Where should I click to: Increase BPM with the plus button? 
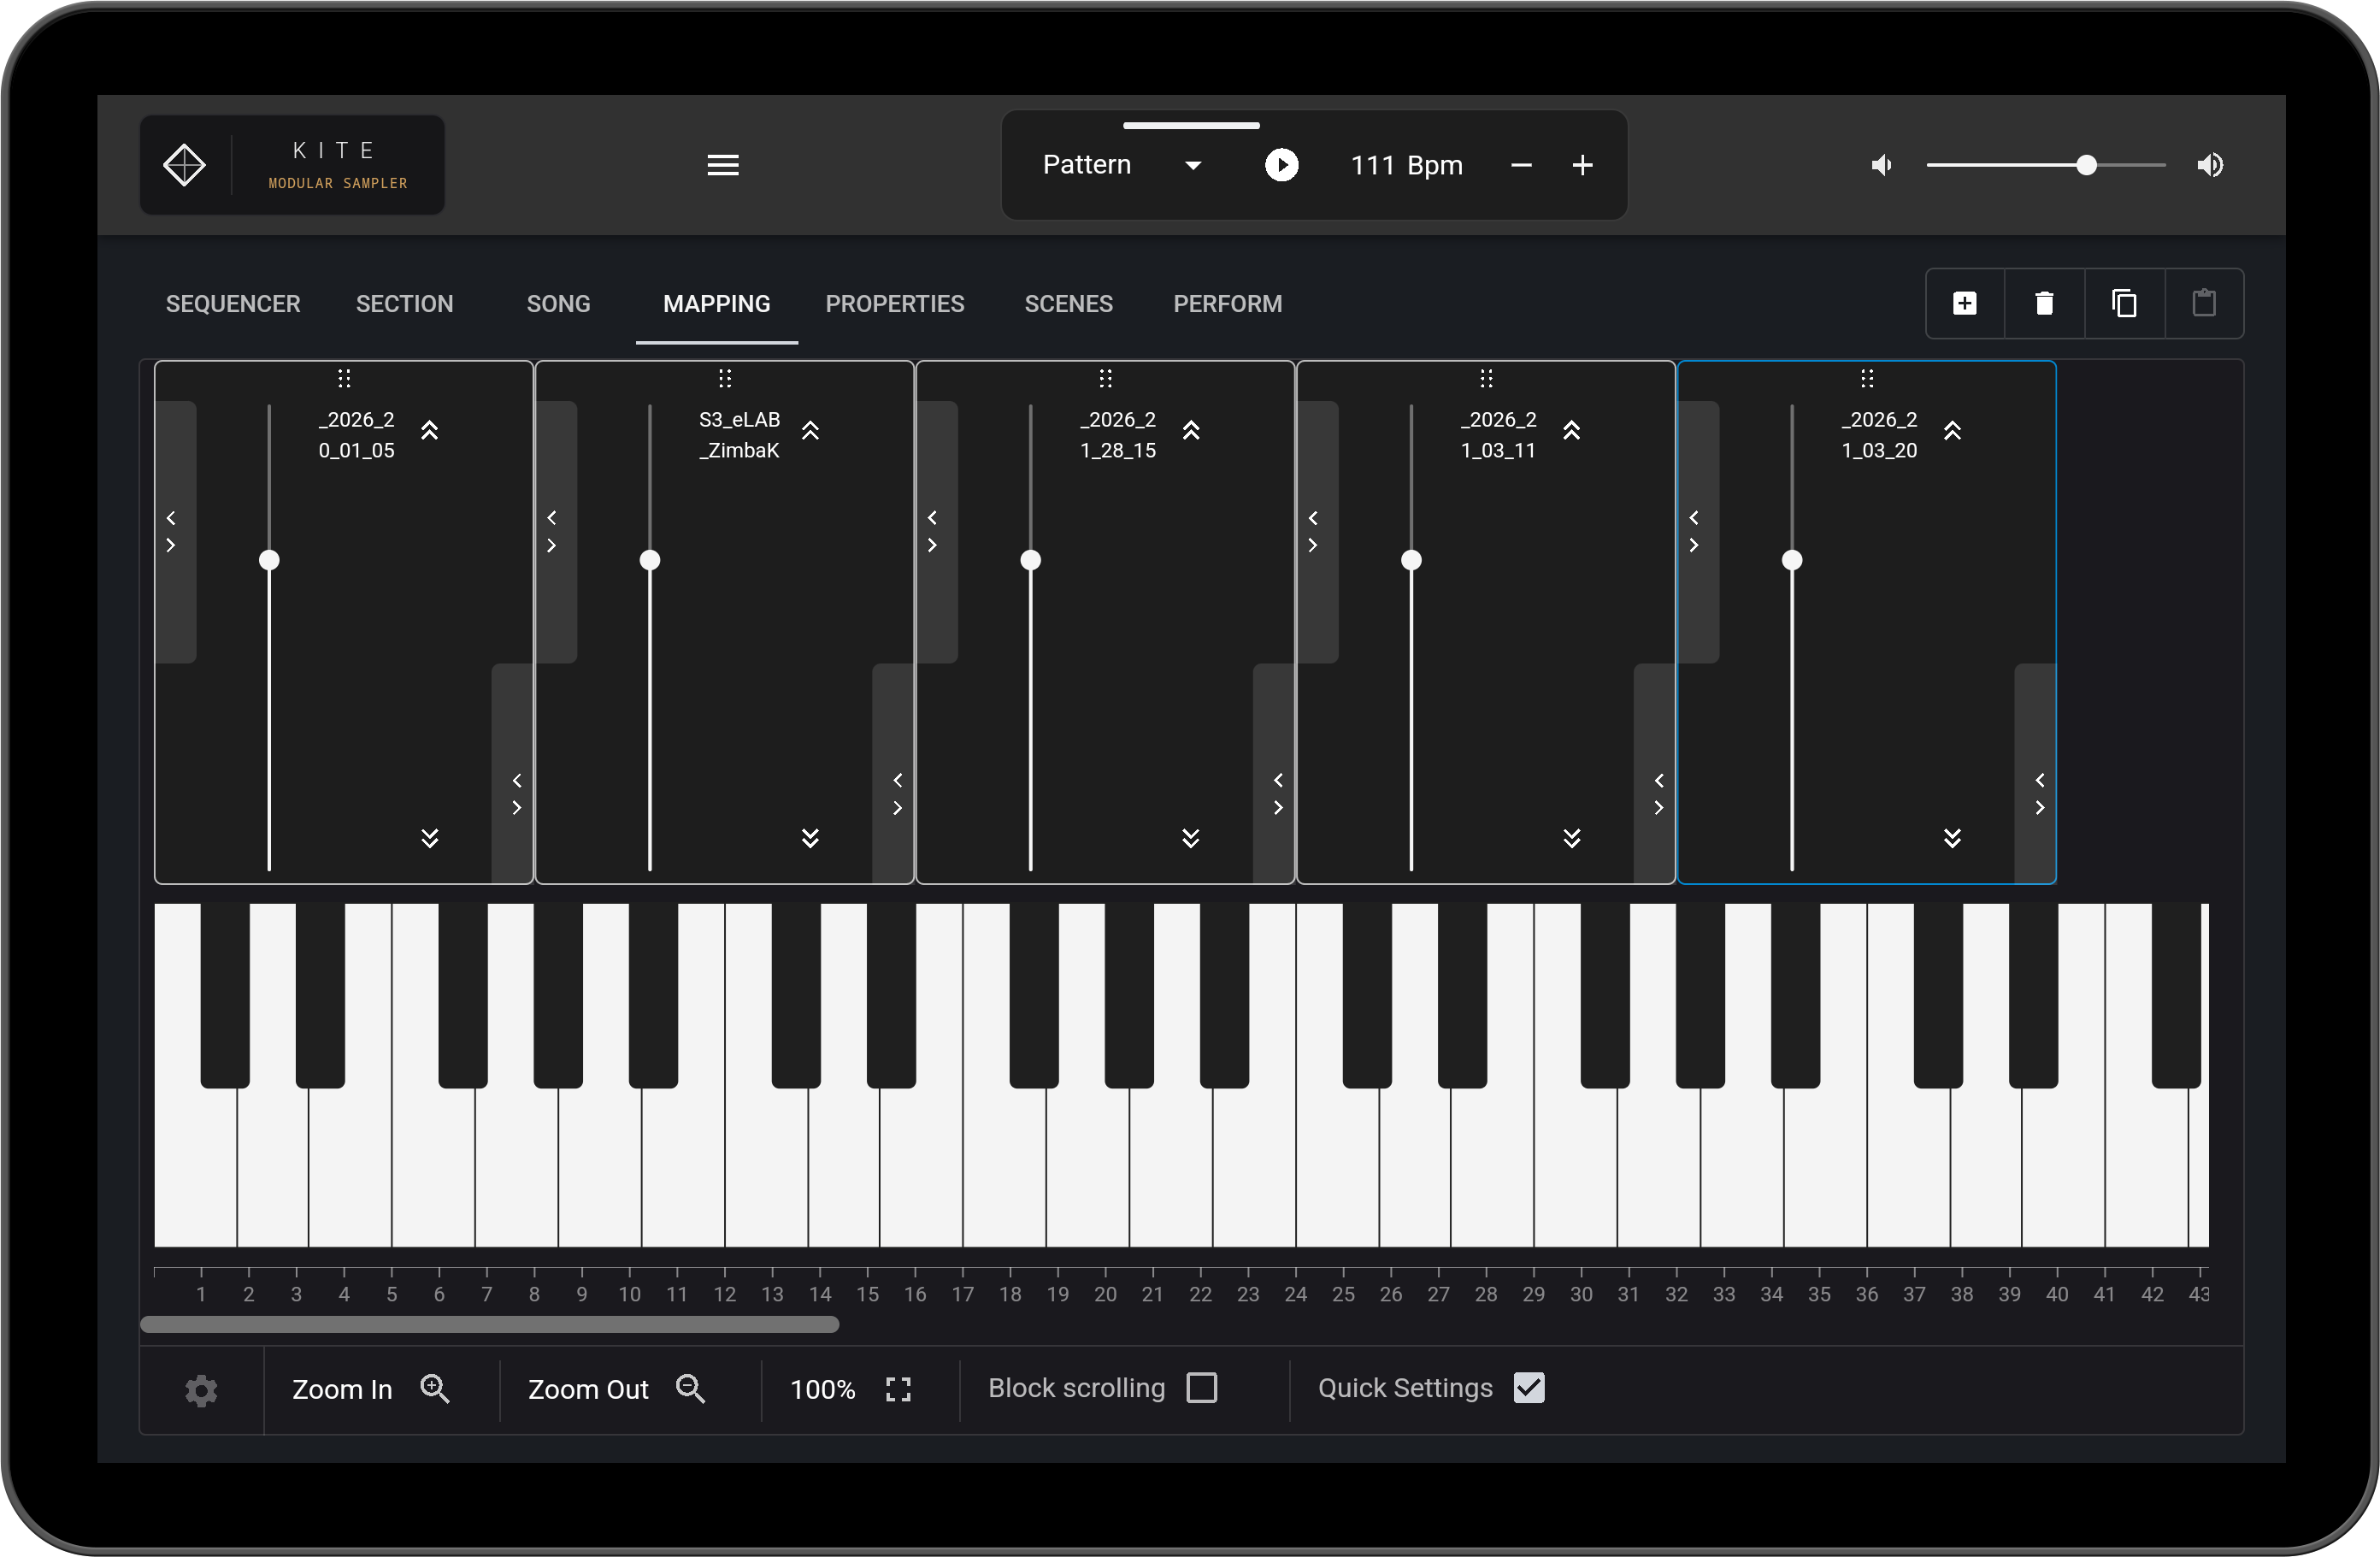click(1582, 165)
